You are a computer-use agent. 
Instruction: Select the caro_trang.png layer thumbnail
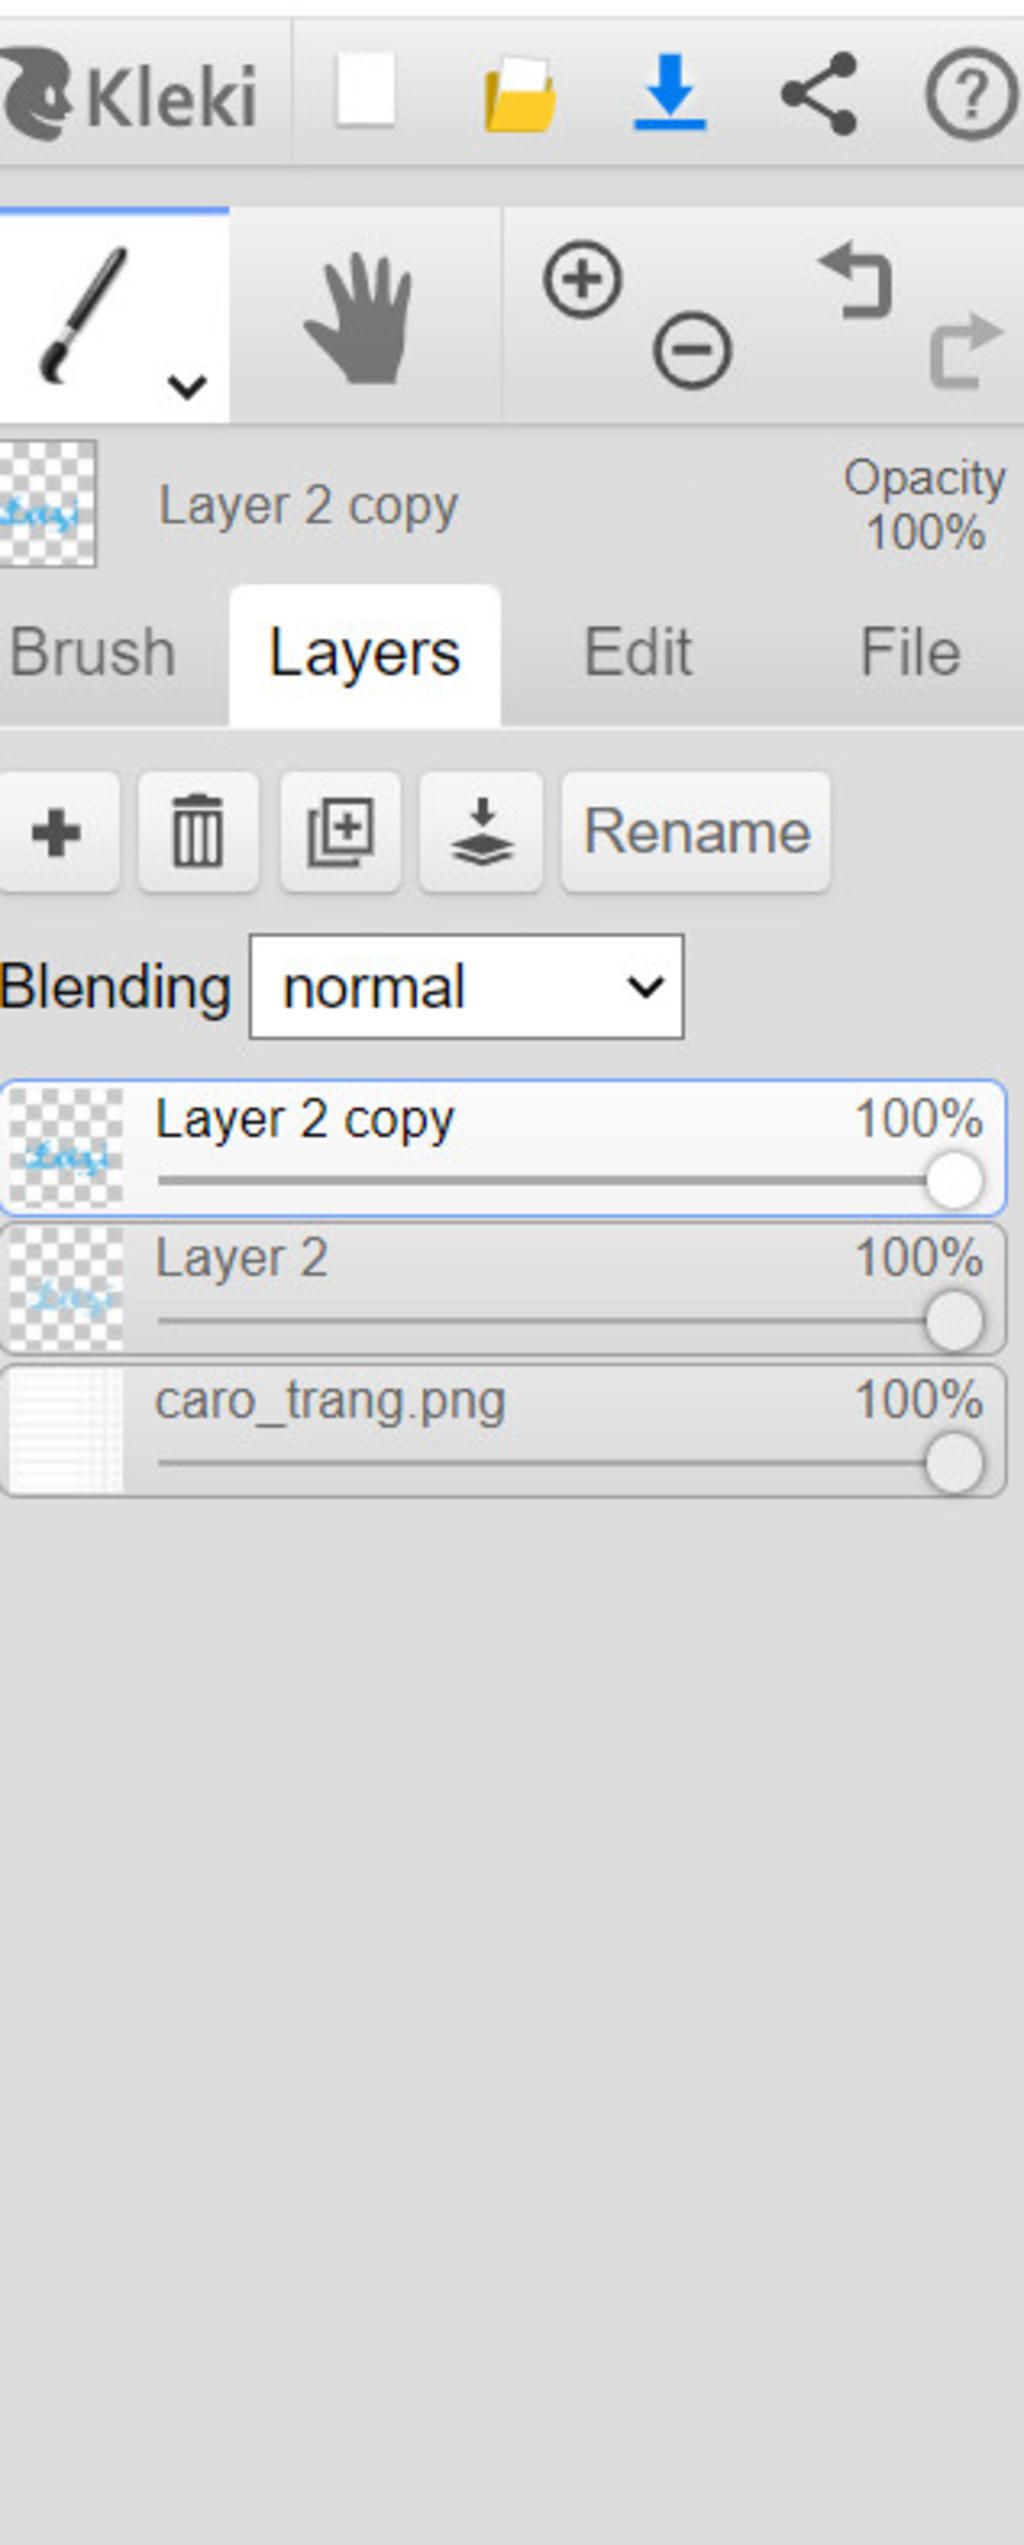point(66,1431)
